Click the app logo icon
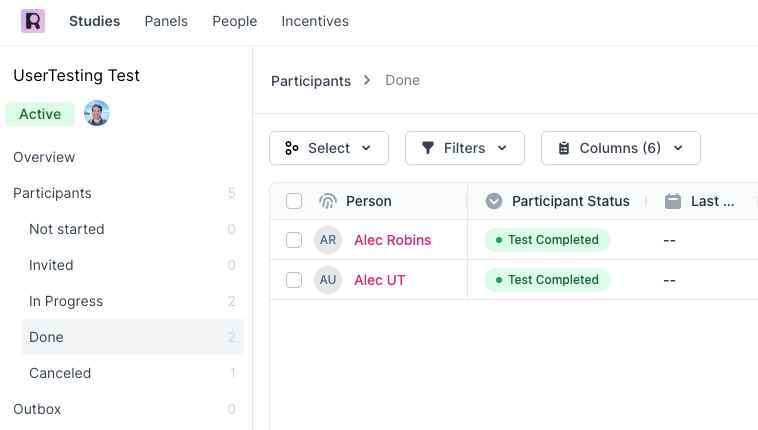The image size is (758, 430). point(33,21)
